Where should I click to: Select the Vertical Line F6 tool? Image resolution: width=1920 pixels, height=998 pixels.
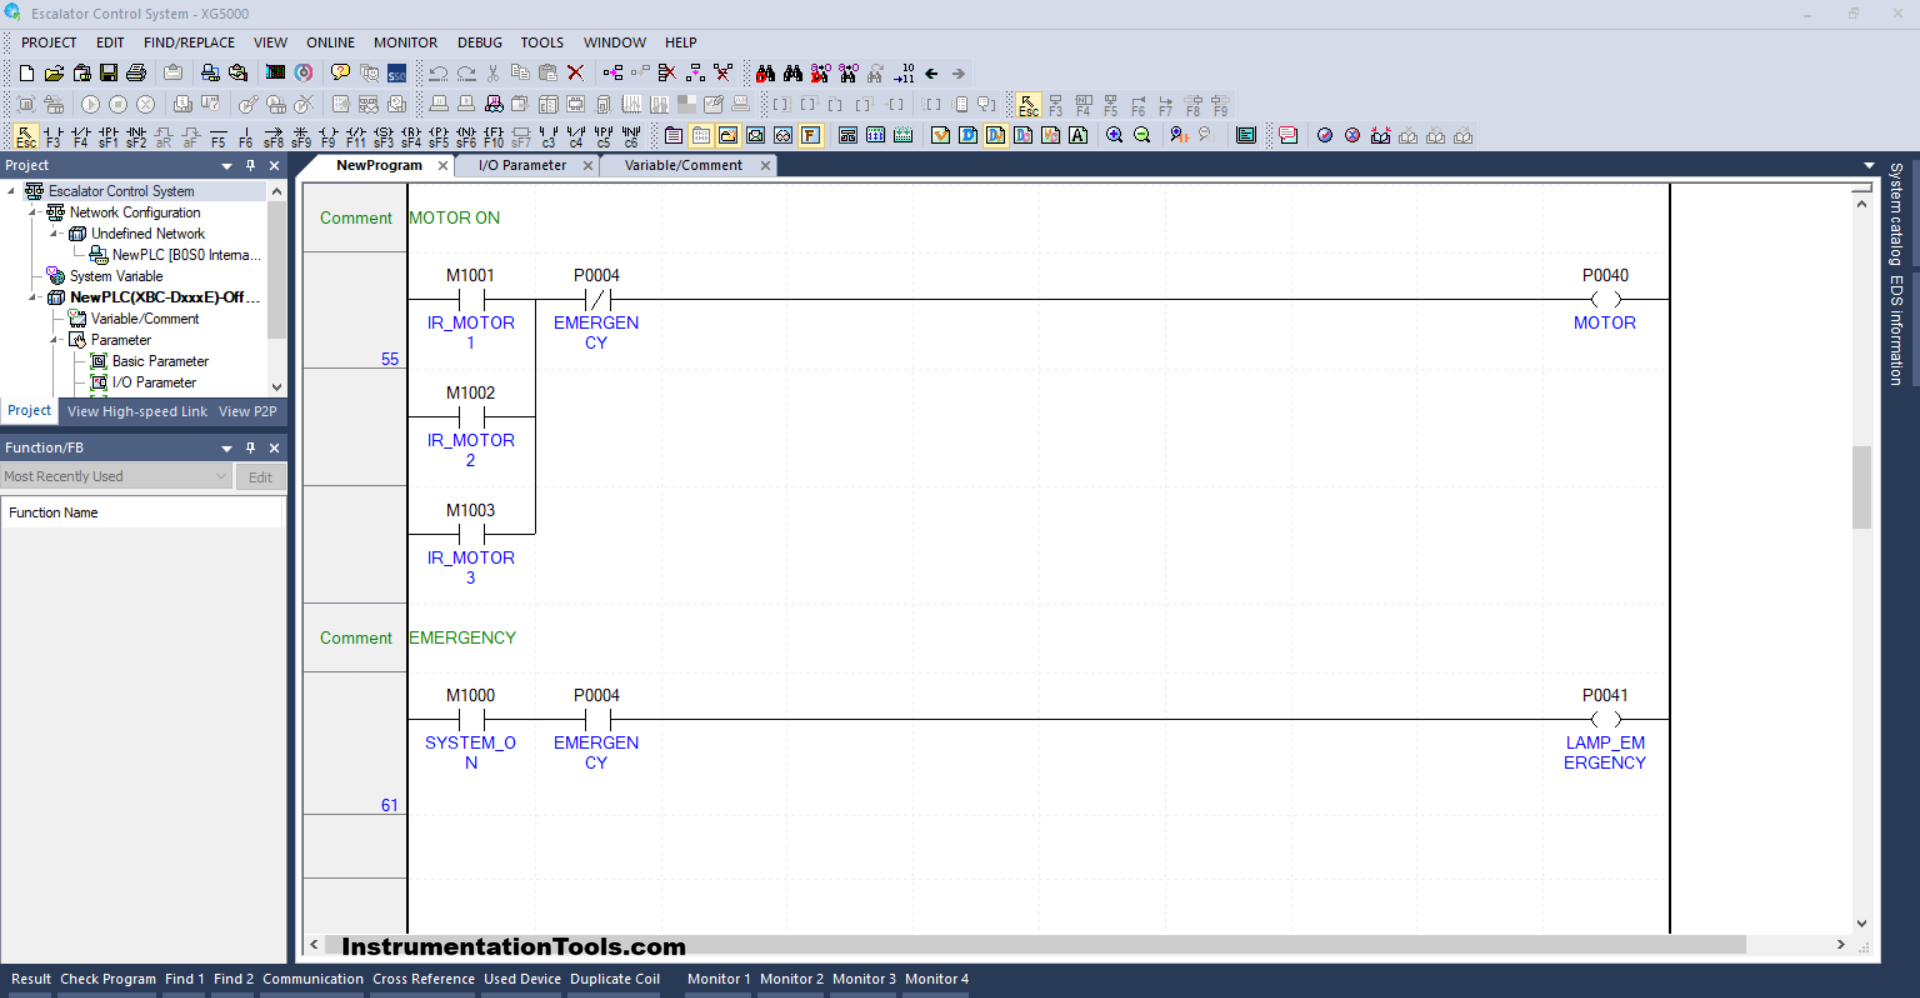coord(246,137)
